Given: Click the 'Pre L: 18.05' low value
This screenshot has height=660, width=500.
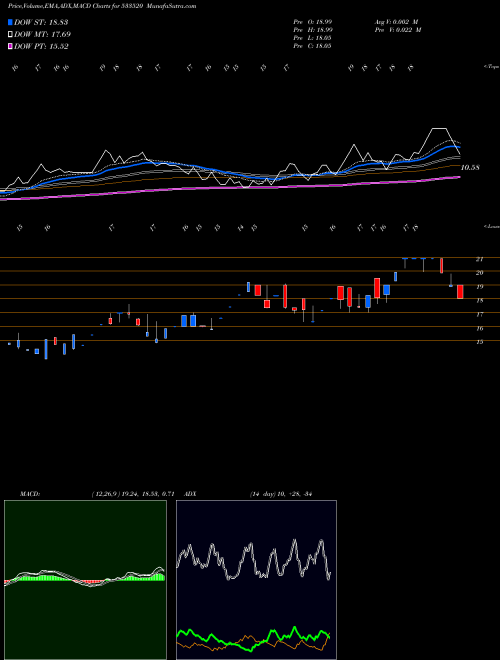Looking at the screenshot, I should 312,38.
